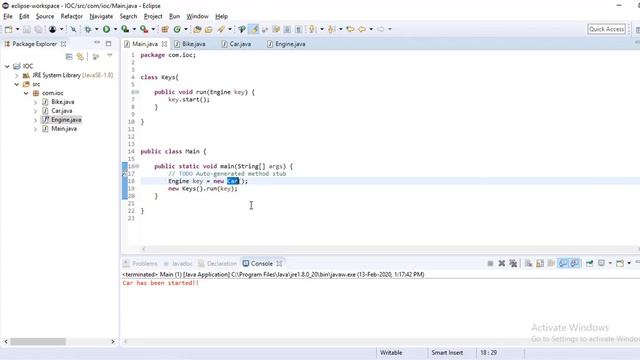
Task: Open the Refactor menu
Action: coord(72,16)
